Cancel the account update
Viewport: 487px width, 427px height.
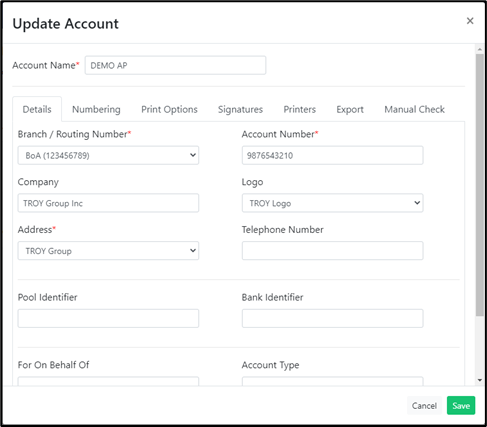[x=424, y=405]
